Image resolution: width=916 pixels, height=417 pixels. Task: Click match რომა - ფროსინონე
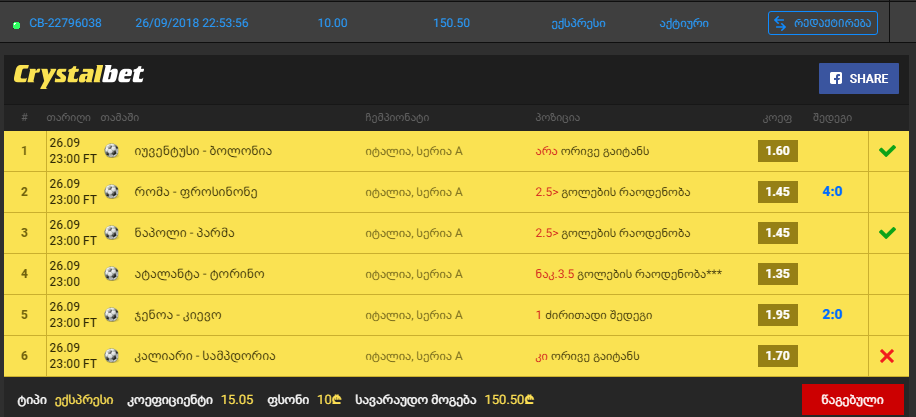point(196,192)
